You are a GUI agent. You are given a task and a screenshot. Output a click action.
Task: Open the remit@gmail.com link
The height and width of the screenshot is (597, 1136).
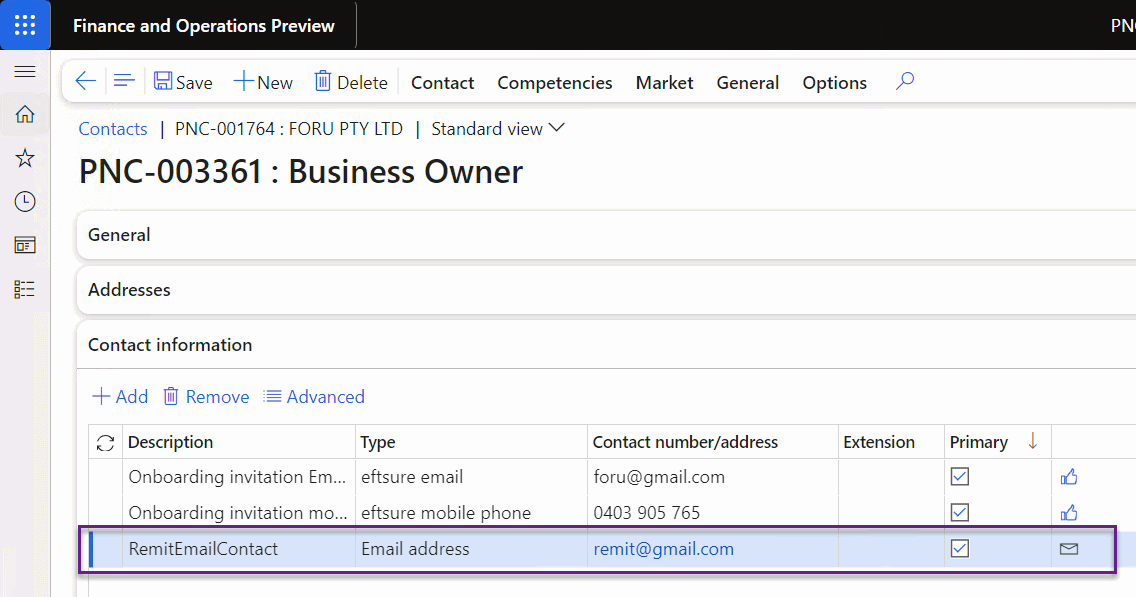point(664,549)
